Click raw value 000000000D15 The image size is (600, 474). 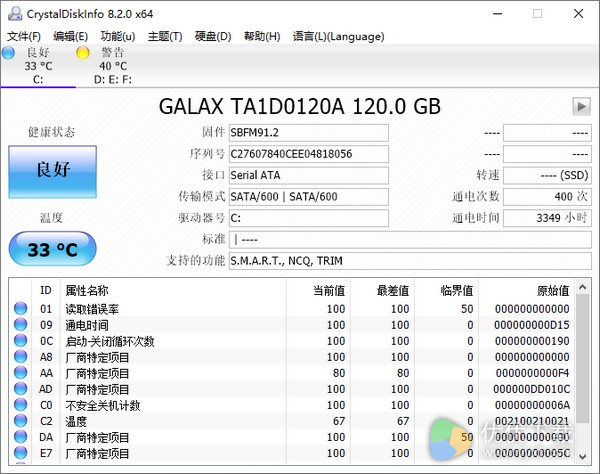pos(532,325)
